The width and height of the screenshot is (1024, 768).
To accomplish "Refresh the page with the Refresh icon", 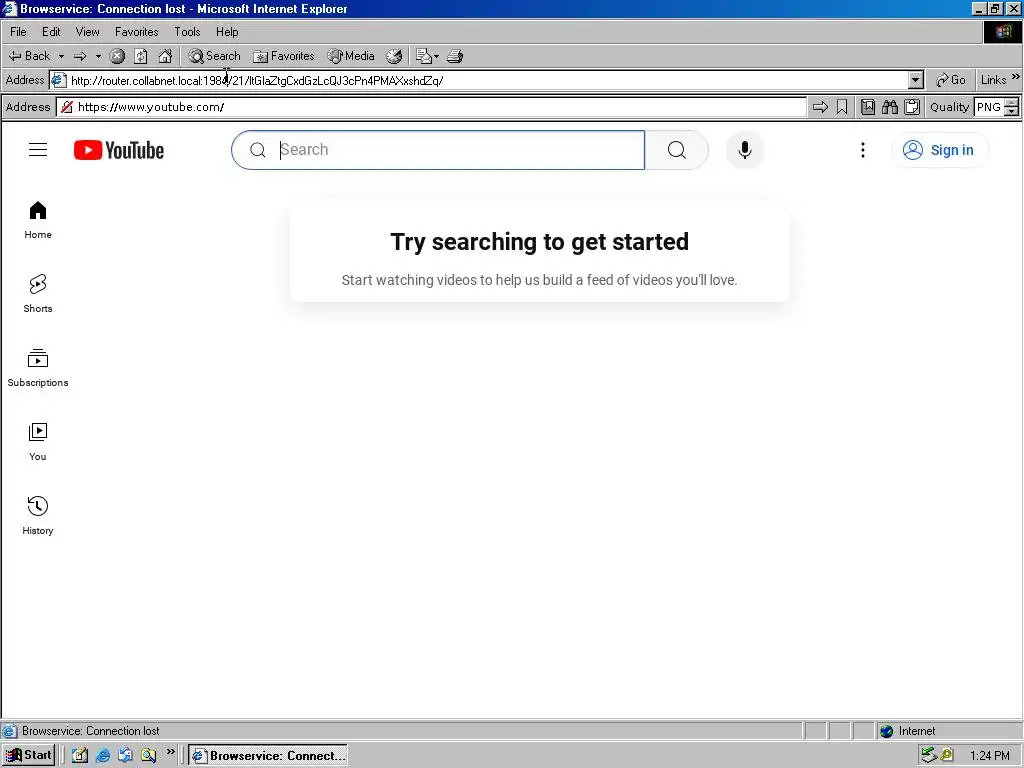I will click(x=141, y=56).
